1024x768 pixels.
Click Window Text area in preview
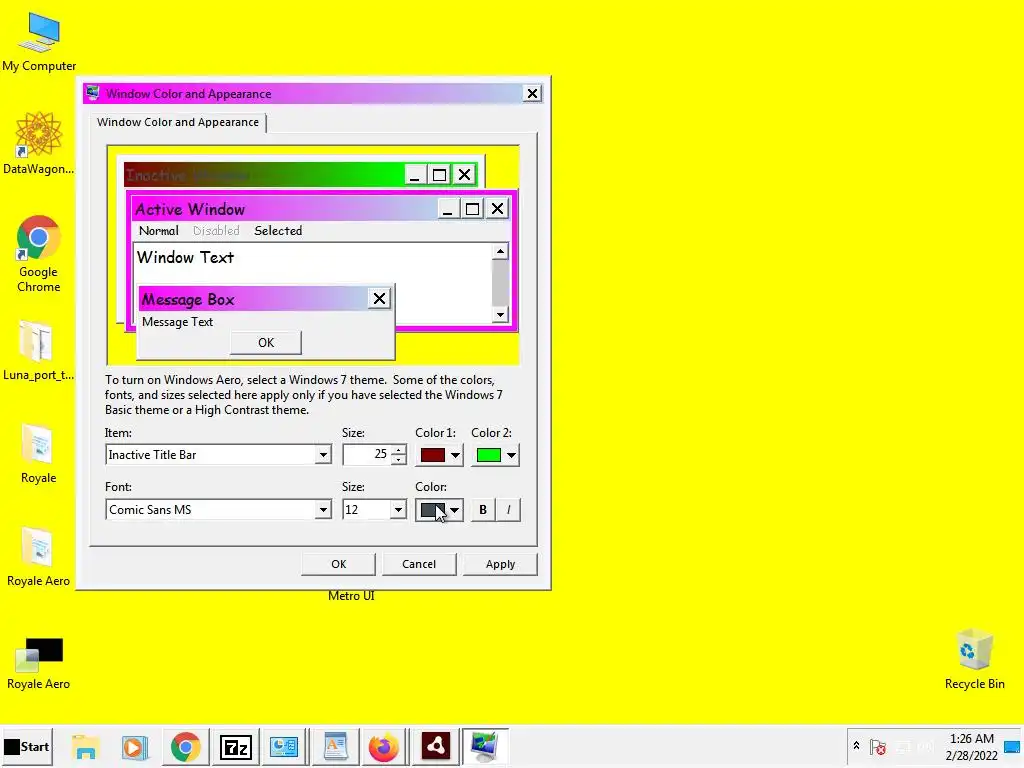coord(185,257)
